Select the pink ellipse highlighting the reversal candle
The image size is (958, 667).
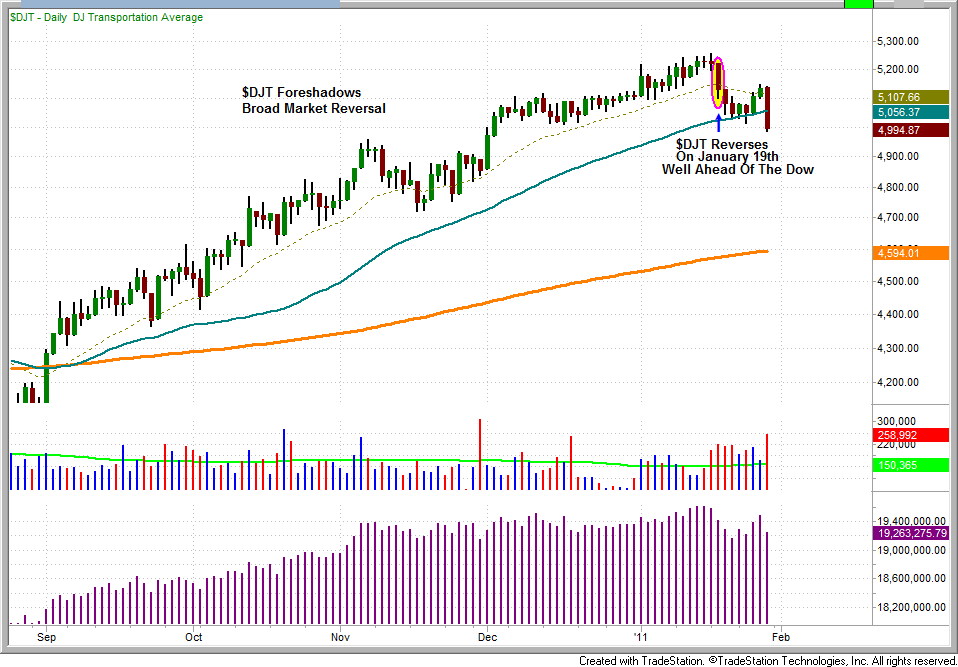(718, 83)
